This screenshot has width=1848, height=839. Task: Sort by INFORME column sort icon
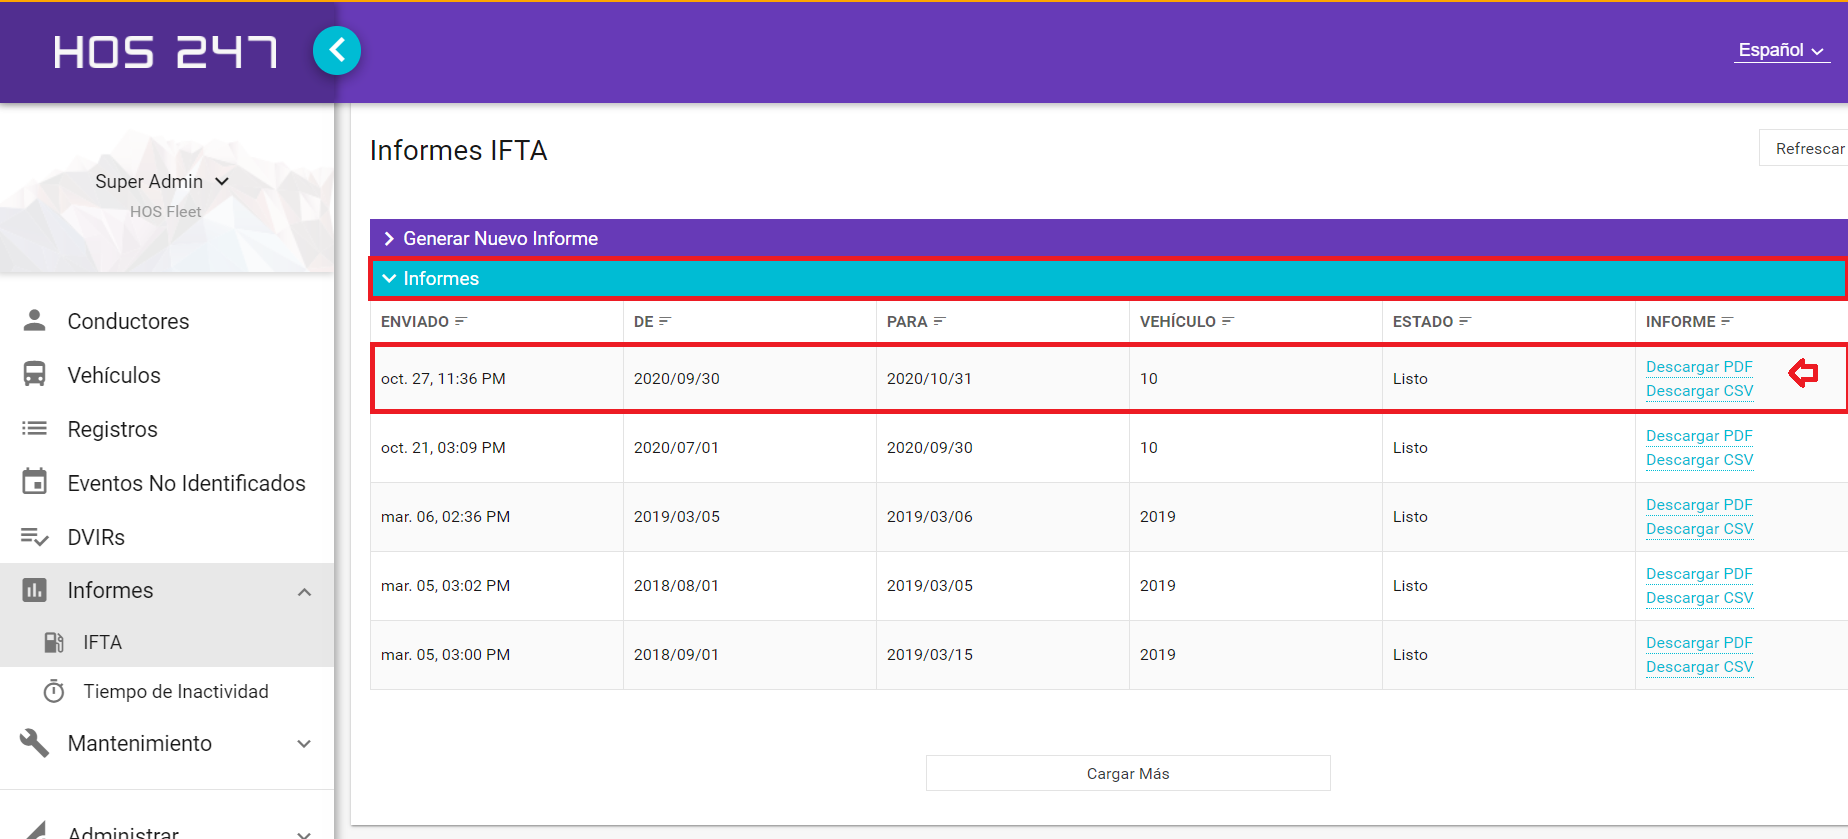(1727, 321)
